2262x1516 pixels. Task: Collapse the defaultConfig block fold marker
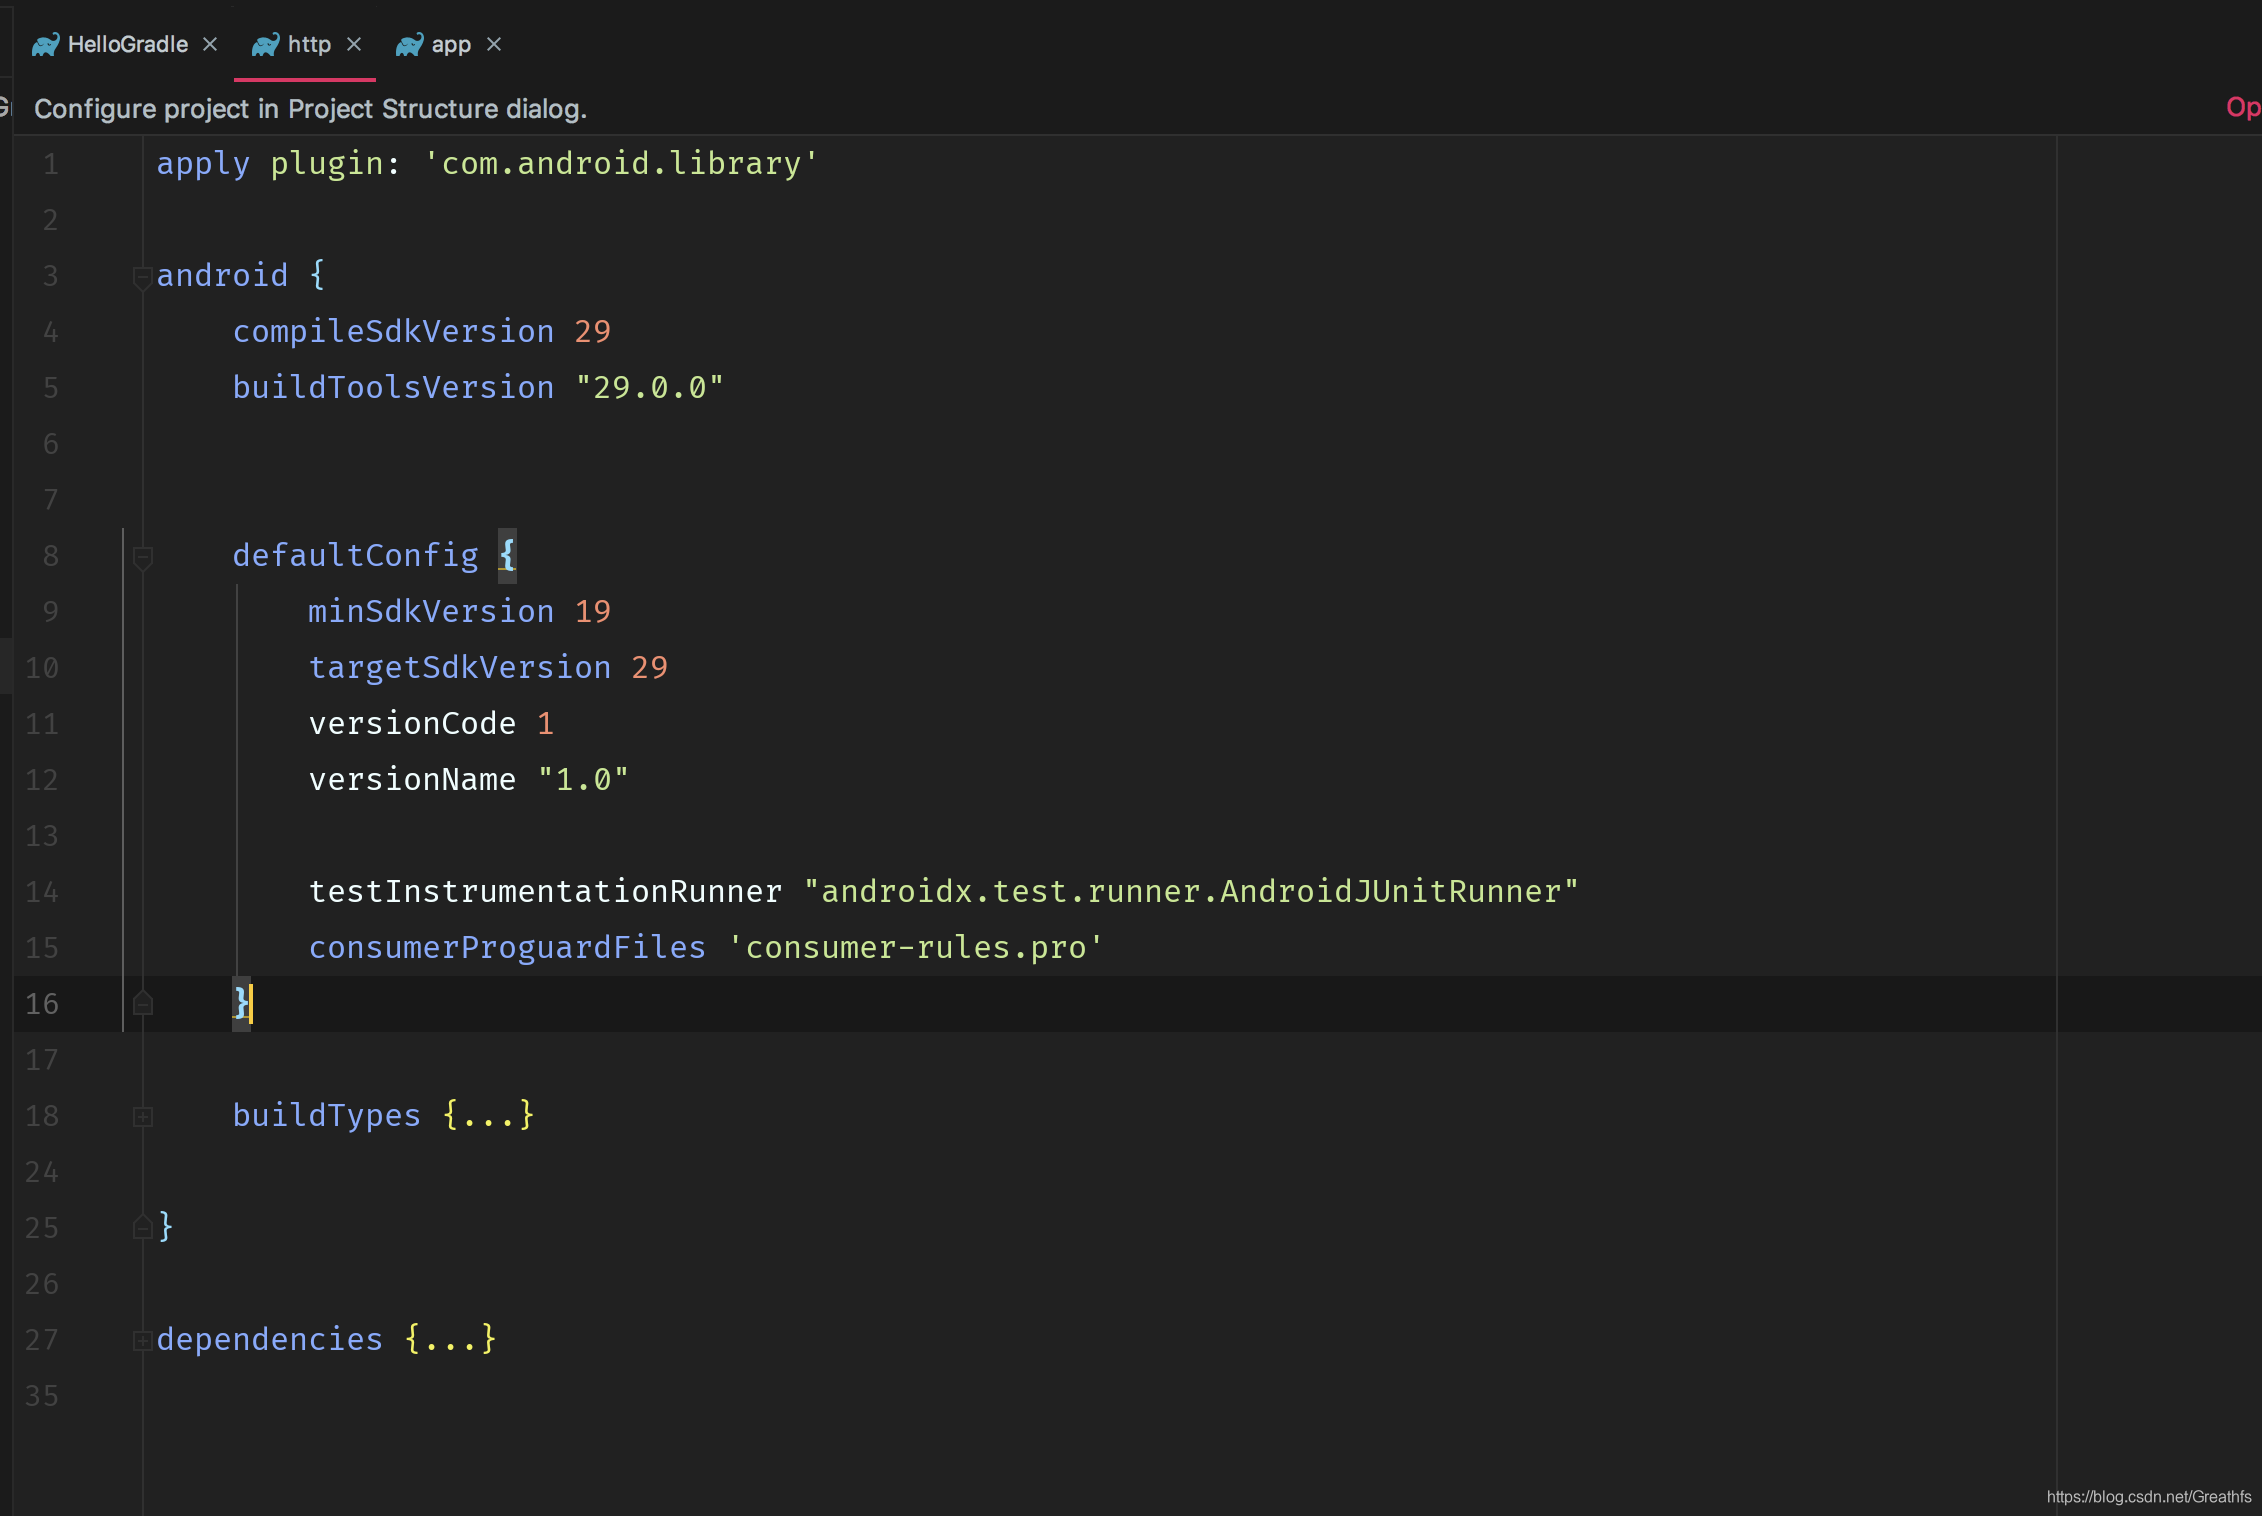click(x=143, y=558)
